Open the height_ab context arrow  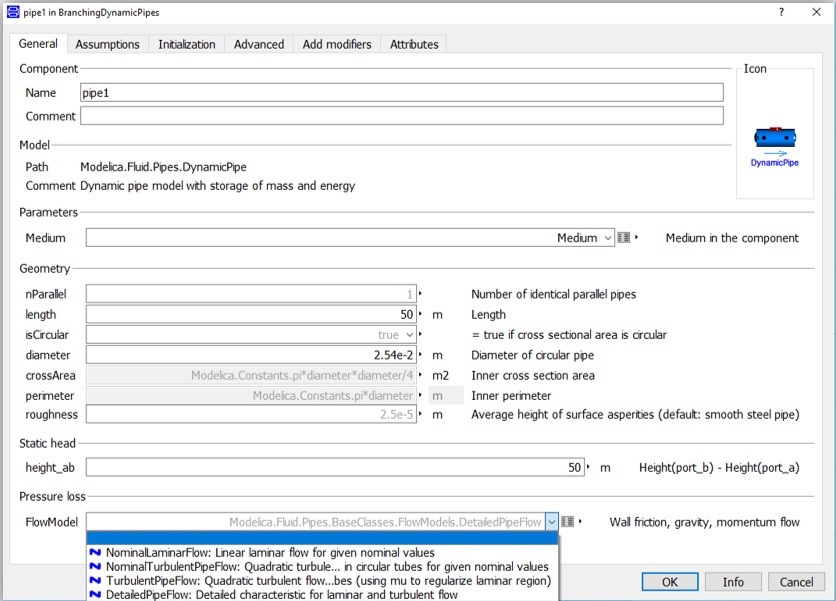pyautogui.click(x=588, y=467)
